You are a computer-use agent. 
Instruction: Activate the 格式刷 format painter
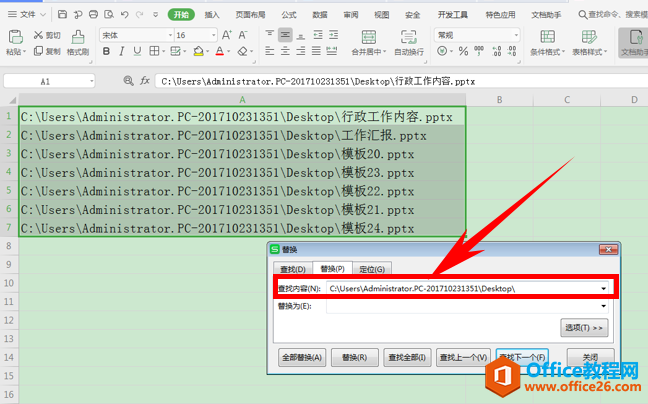click(78, 43)
